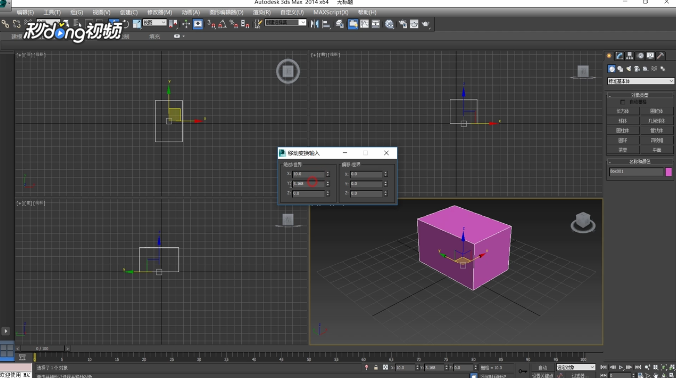The height and width of the screenshot is (378, 676).
Task: Open the MAXScript(X) menu
Action: click(x=331, y=12)
